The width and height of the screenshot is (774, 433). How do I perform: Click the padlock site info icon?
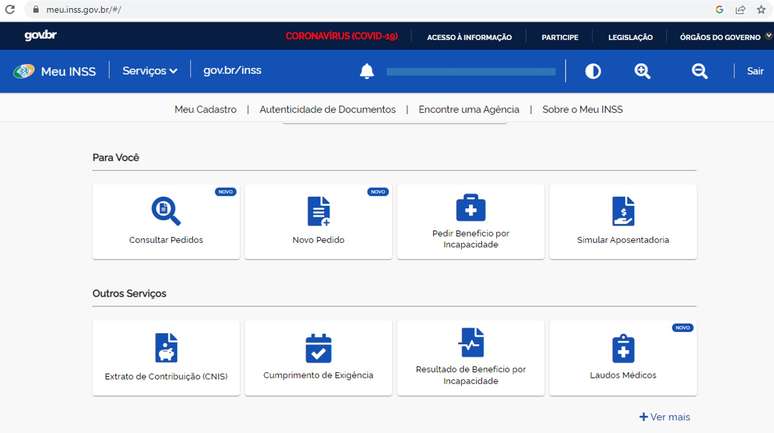[36, 9]
